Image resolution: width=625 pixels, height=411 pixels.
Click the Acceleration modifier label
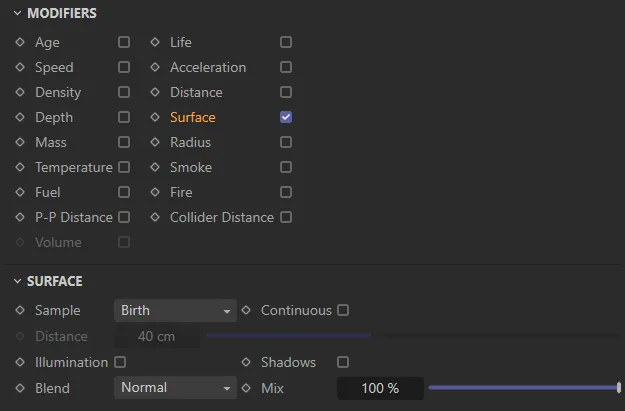click(x=207, y=67)
